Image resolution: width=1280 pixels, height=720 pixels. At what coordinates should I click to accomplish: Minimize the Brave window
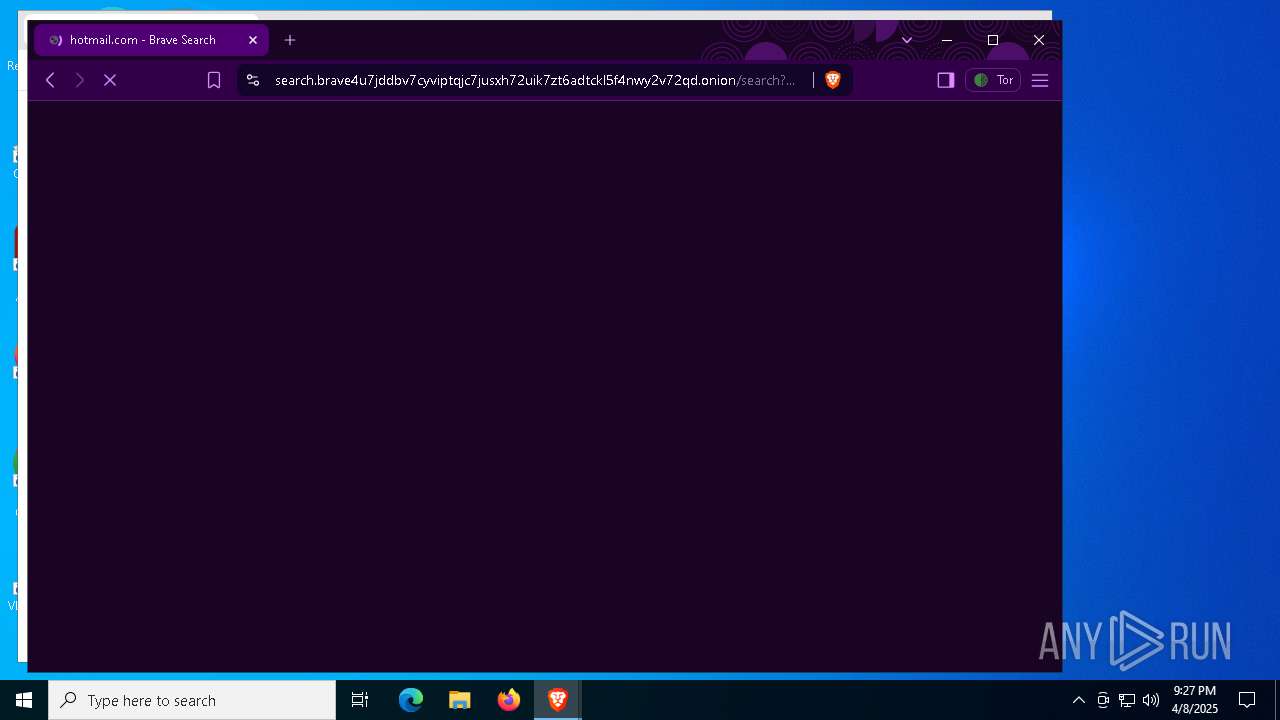(x=947, y=40)
